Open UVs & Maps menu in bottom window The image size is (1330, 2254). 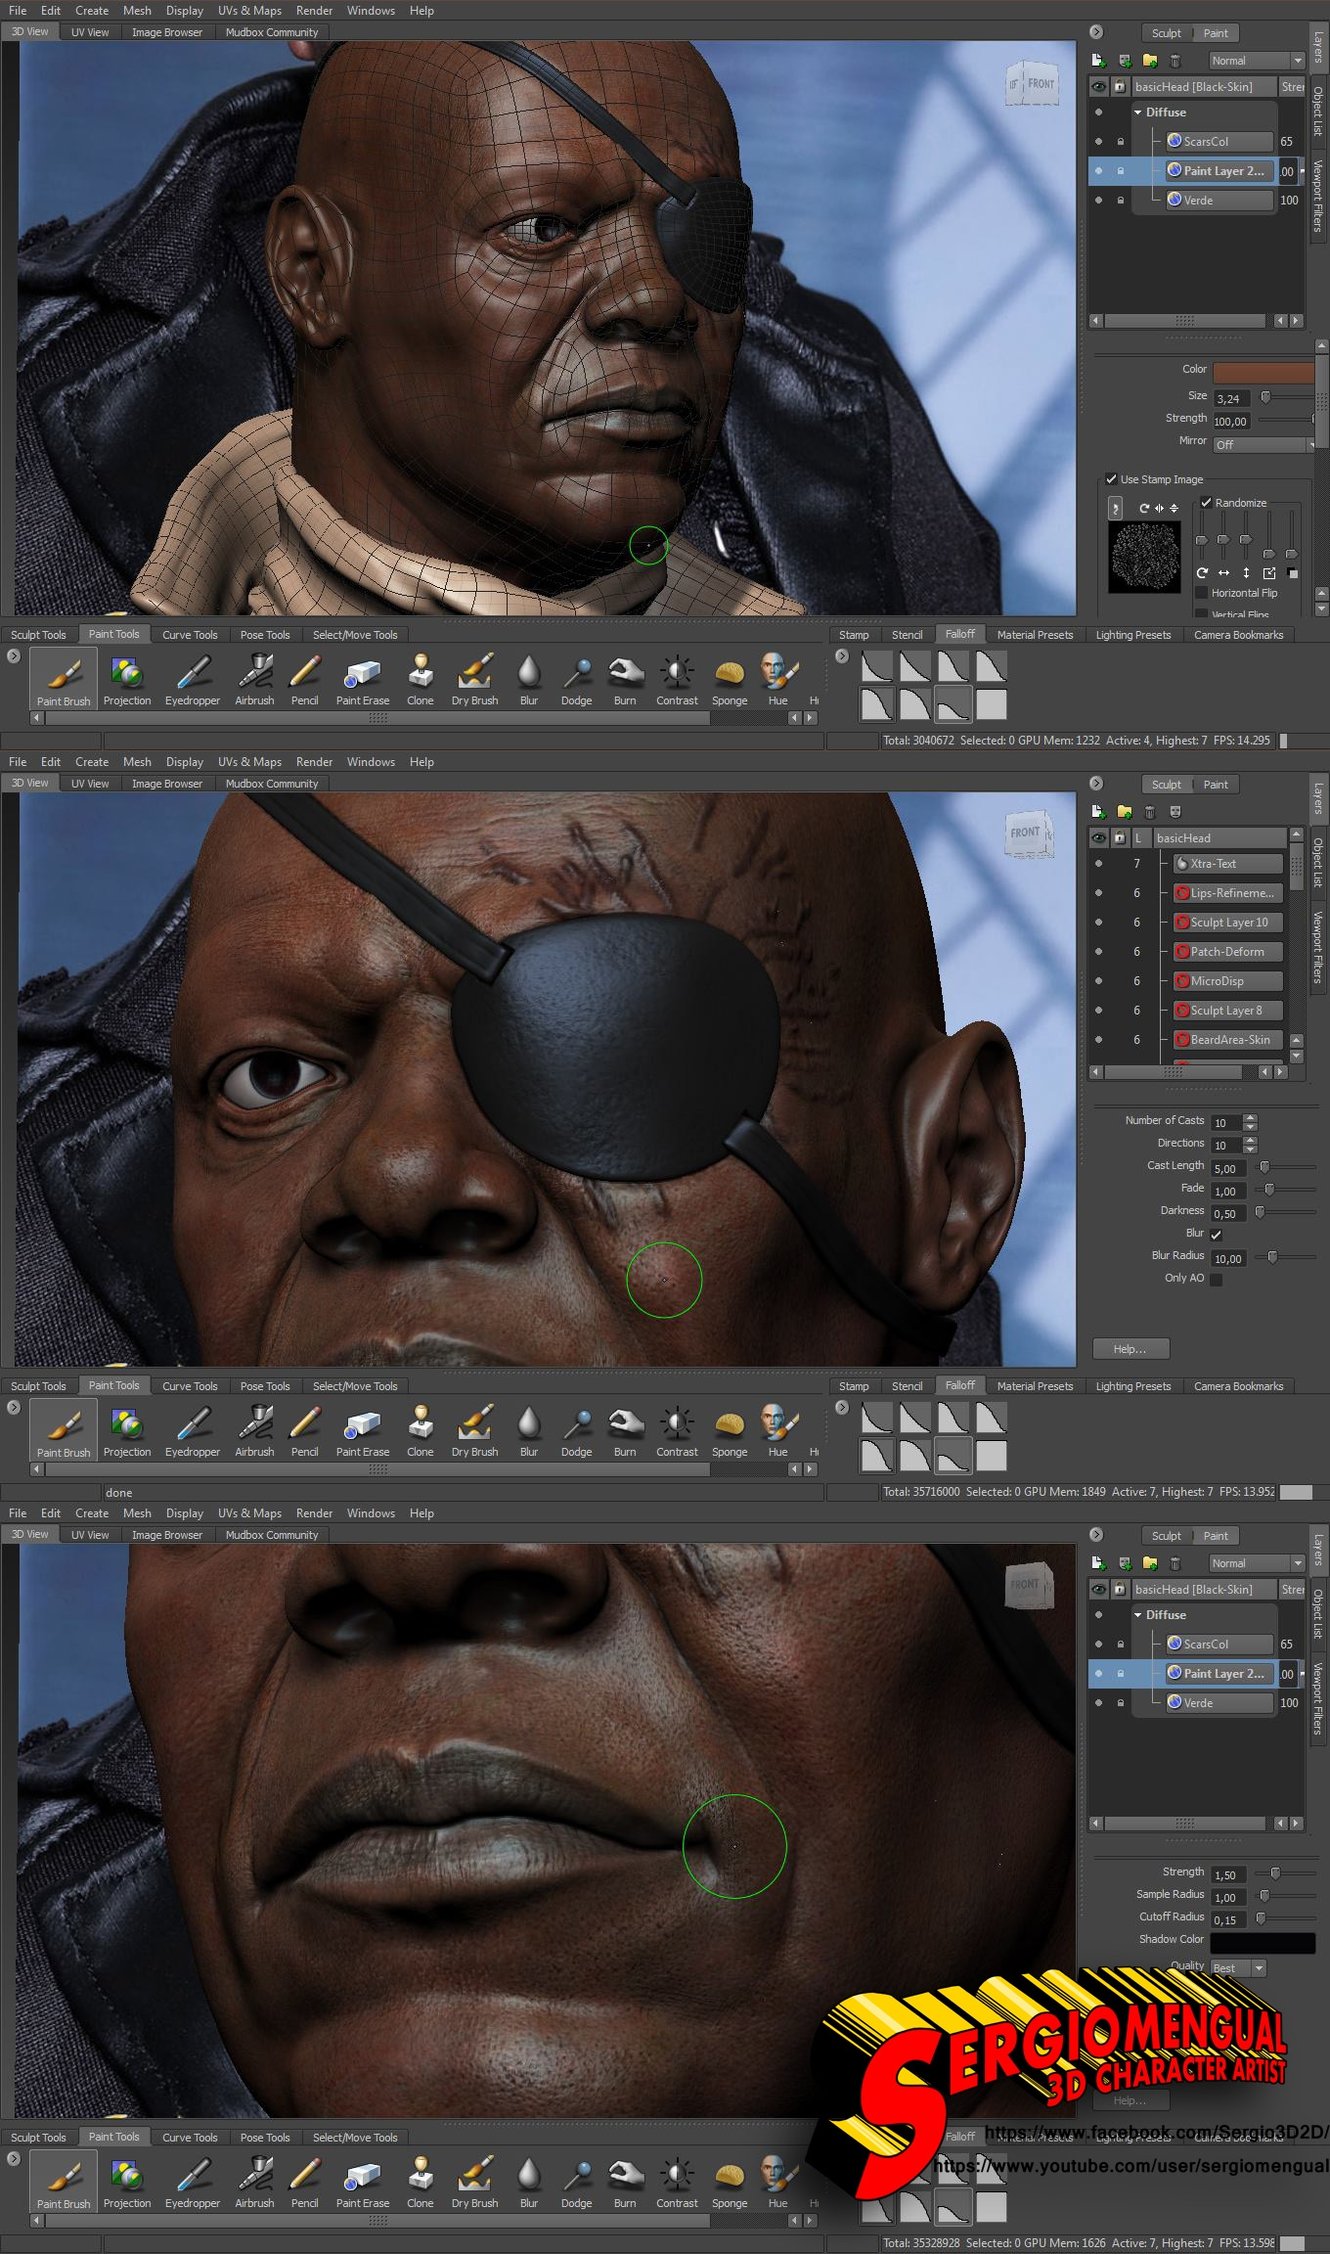coord(249,1513)
